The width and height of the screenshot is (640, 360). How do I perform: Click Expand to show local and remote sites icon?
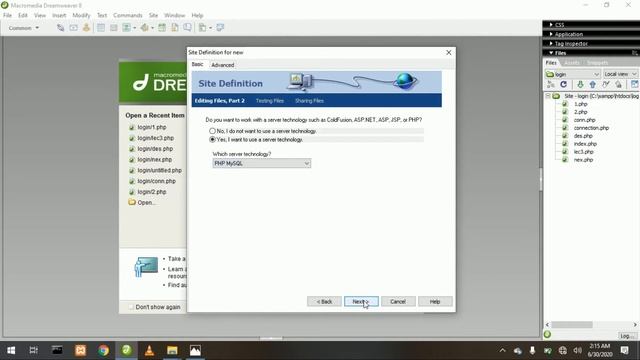(634, 84)
